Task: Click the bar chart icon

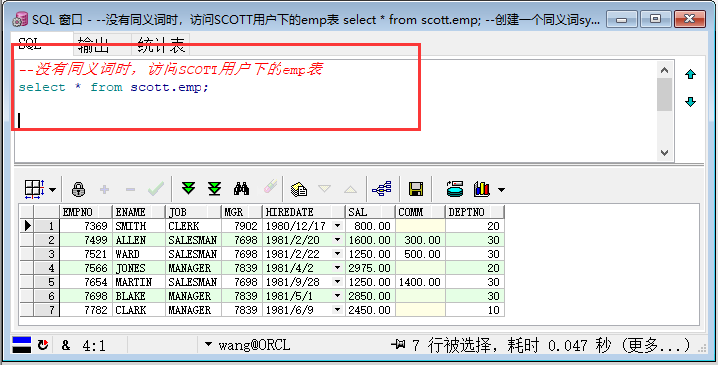Action: pyautogui.click(x=482, y=189)
